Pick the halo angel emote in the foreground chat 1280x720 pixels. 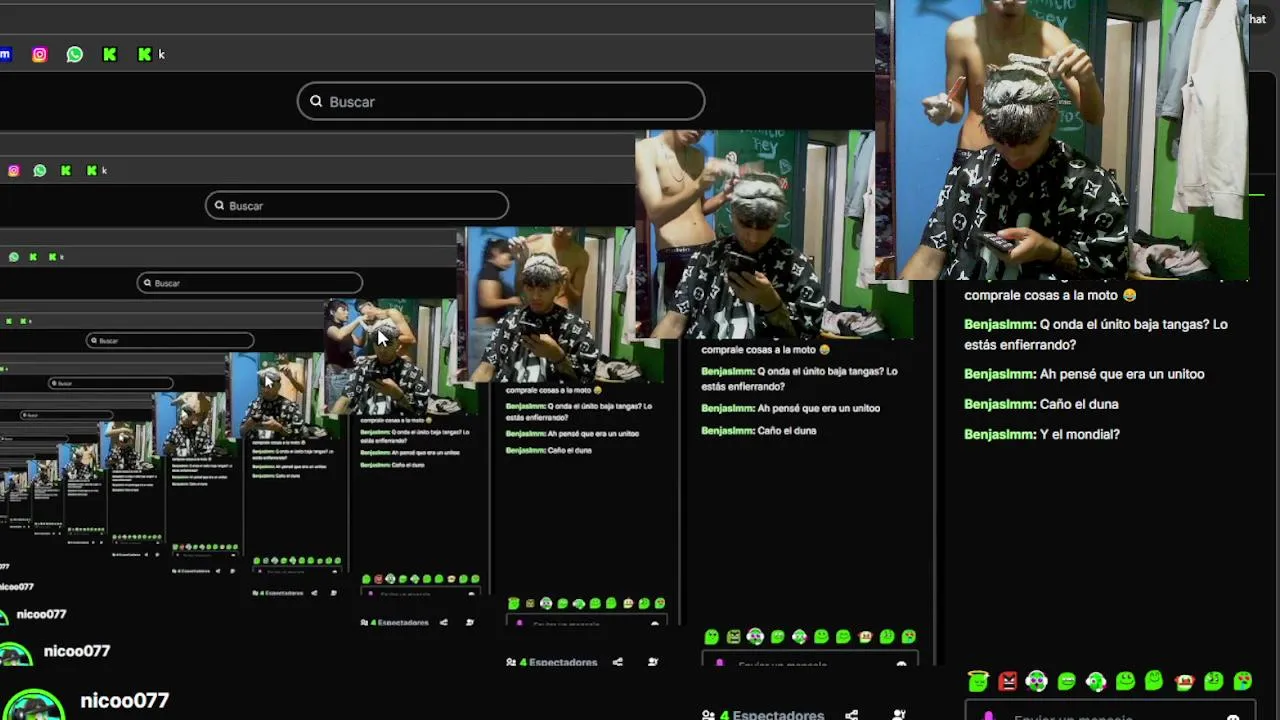pyautogui.click(x=978, y=682)
